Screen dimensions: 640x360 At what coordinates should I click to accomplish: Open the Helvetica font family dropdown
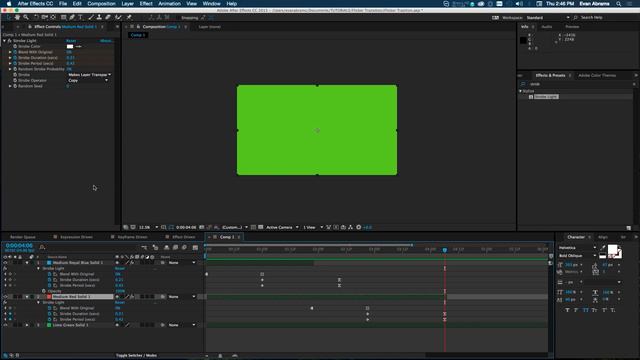coord(577,248)
